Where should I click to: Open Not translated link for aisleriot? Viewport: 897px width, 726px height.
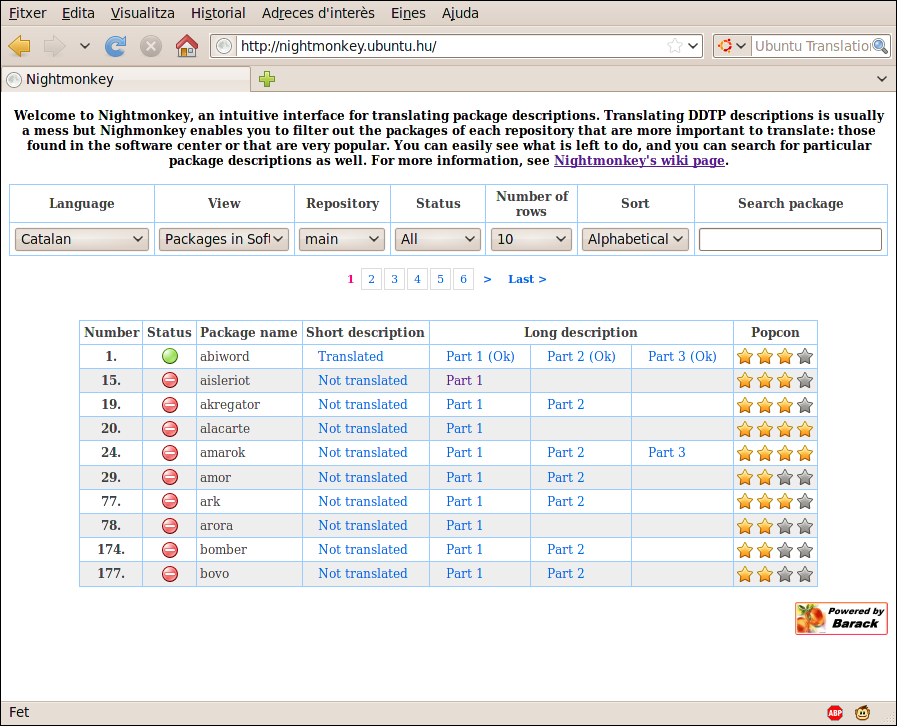[x=363, y=380]
